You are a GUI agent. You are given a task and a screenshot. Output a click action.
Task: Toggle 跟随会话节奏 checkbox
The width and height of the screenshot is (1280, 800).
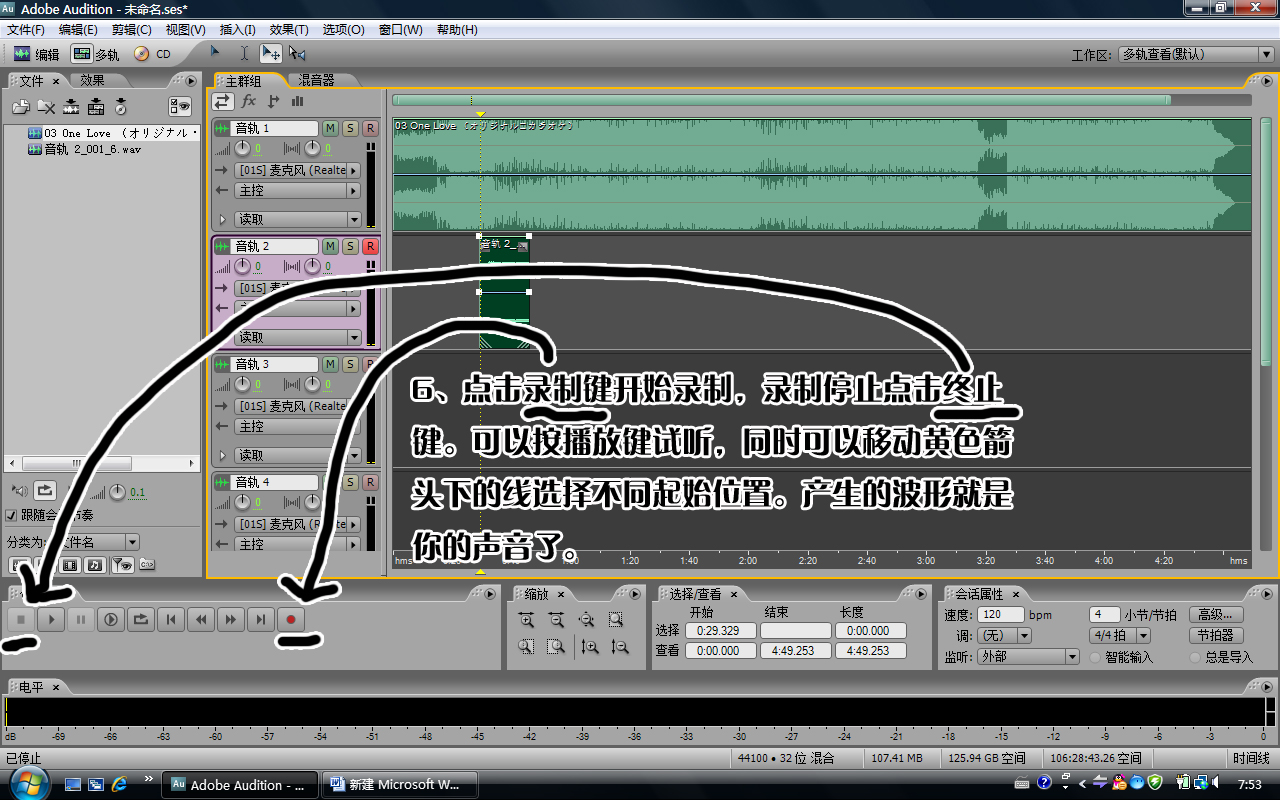click(11, 516)
